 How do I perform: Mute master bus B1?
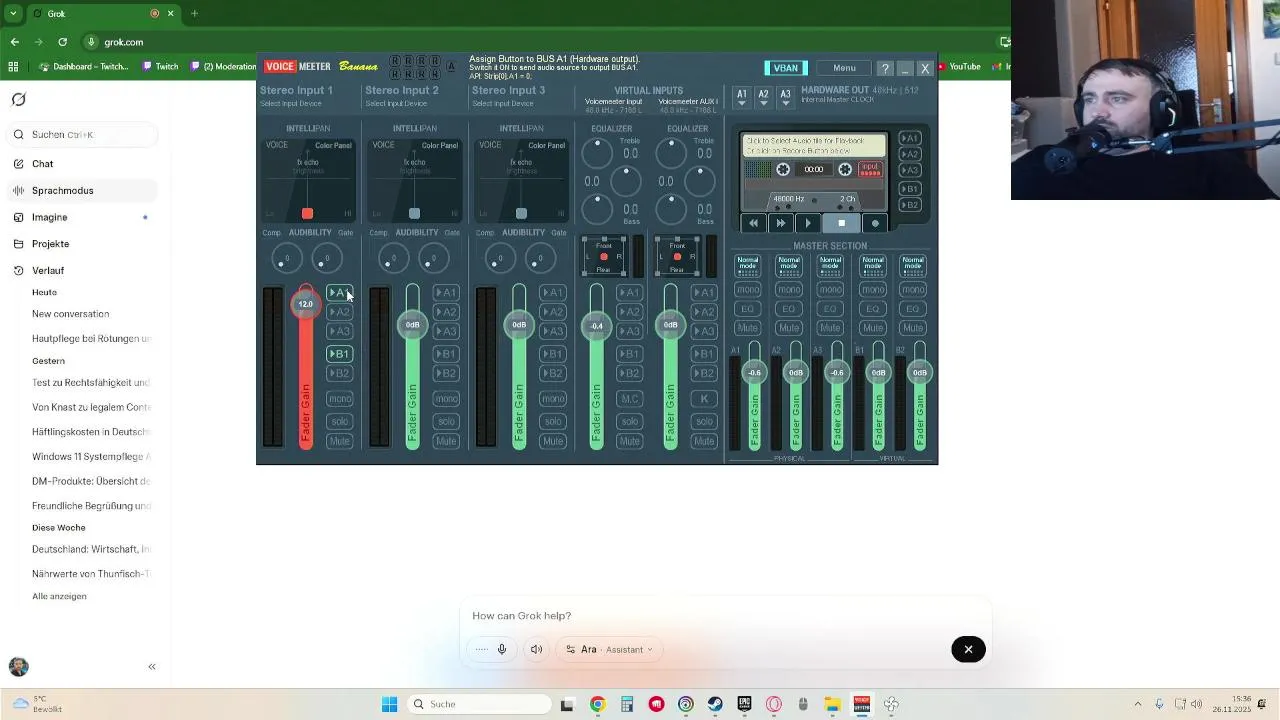tap(872, 328)
